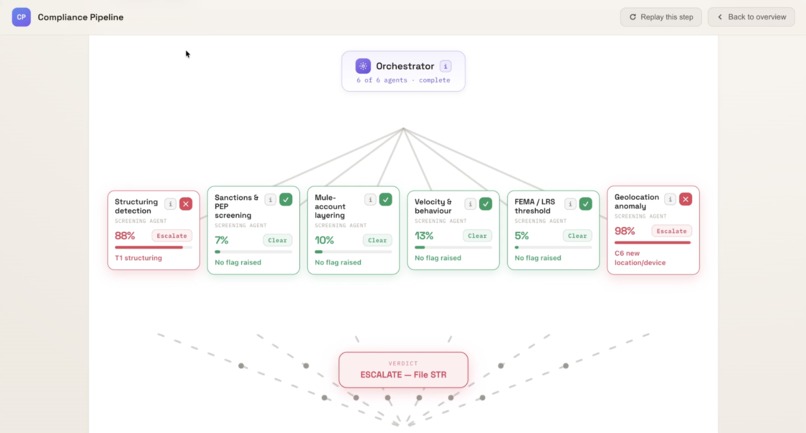The image size is (806, 433).
Task: Click red X status on Structuring detection
Action: click(x=186, y=204)
